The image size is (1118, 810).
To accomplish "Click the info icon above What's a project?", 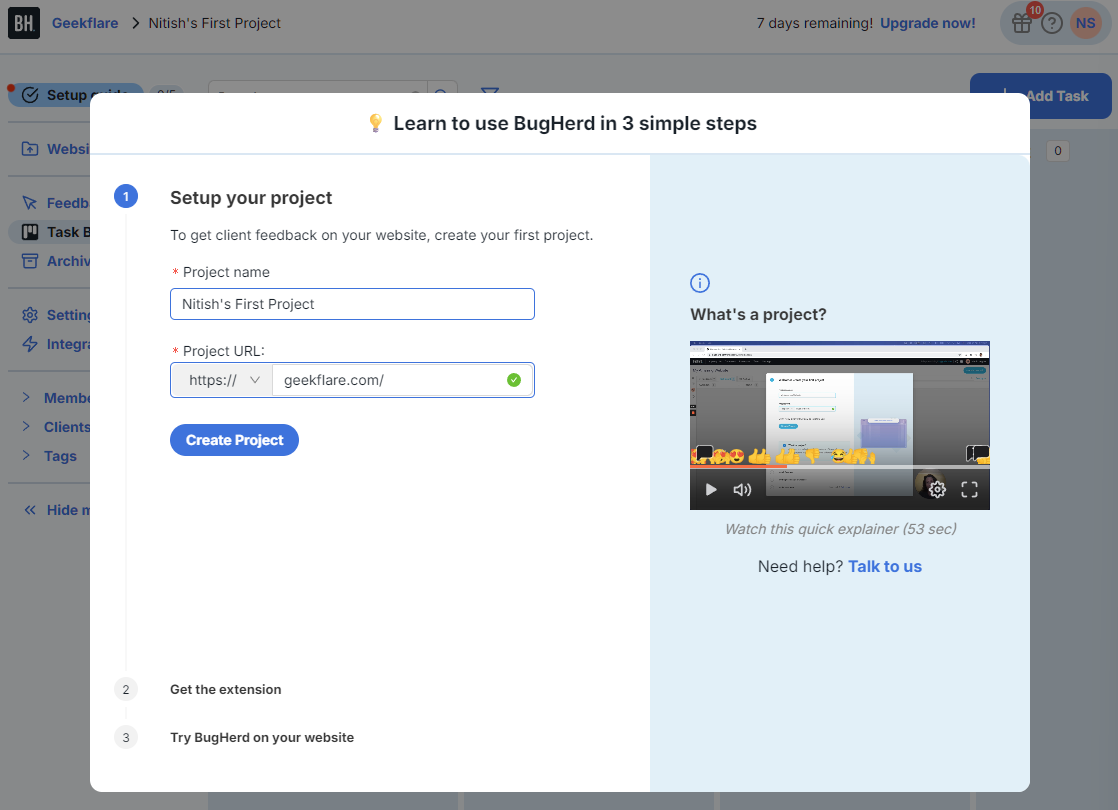I will click(x=700, y=283).
